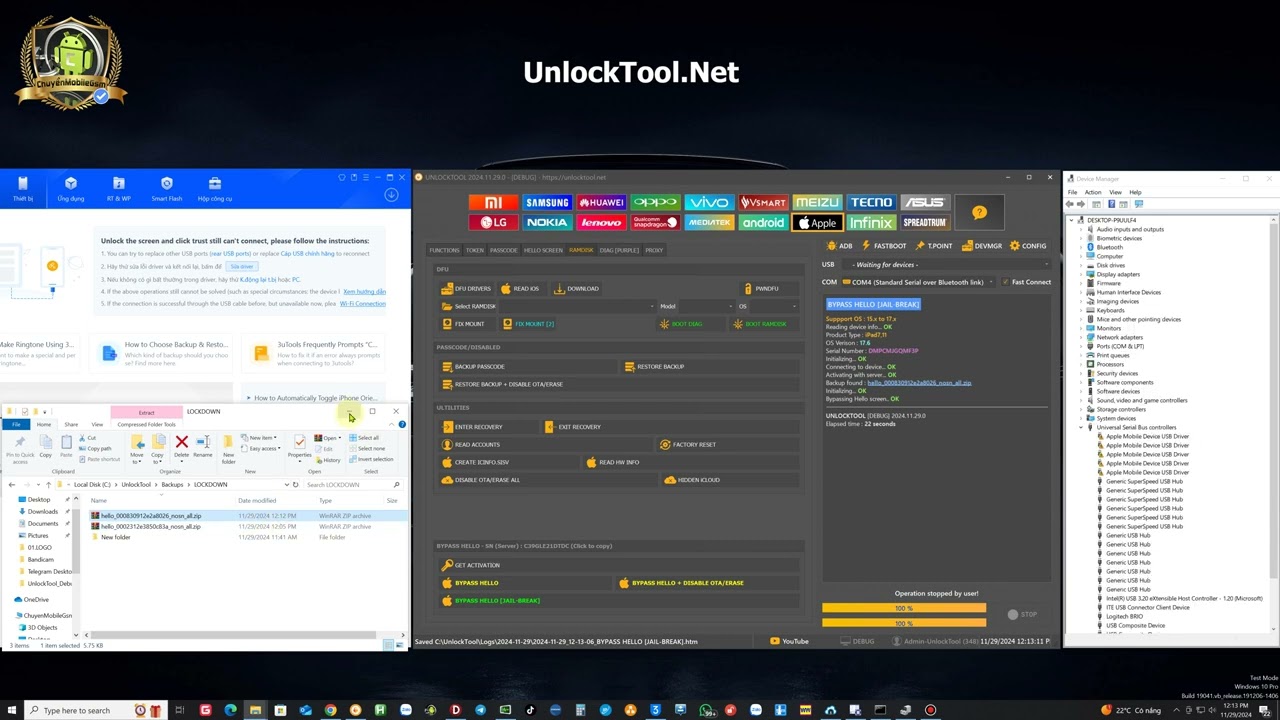
Task: Open UnlockTool CONFIG settings
Action: coord(1028,246)
